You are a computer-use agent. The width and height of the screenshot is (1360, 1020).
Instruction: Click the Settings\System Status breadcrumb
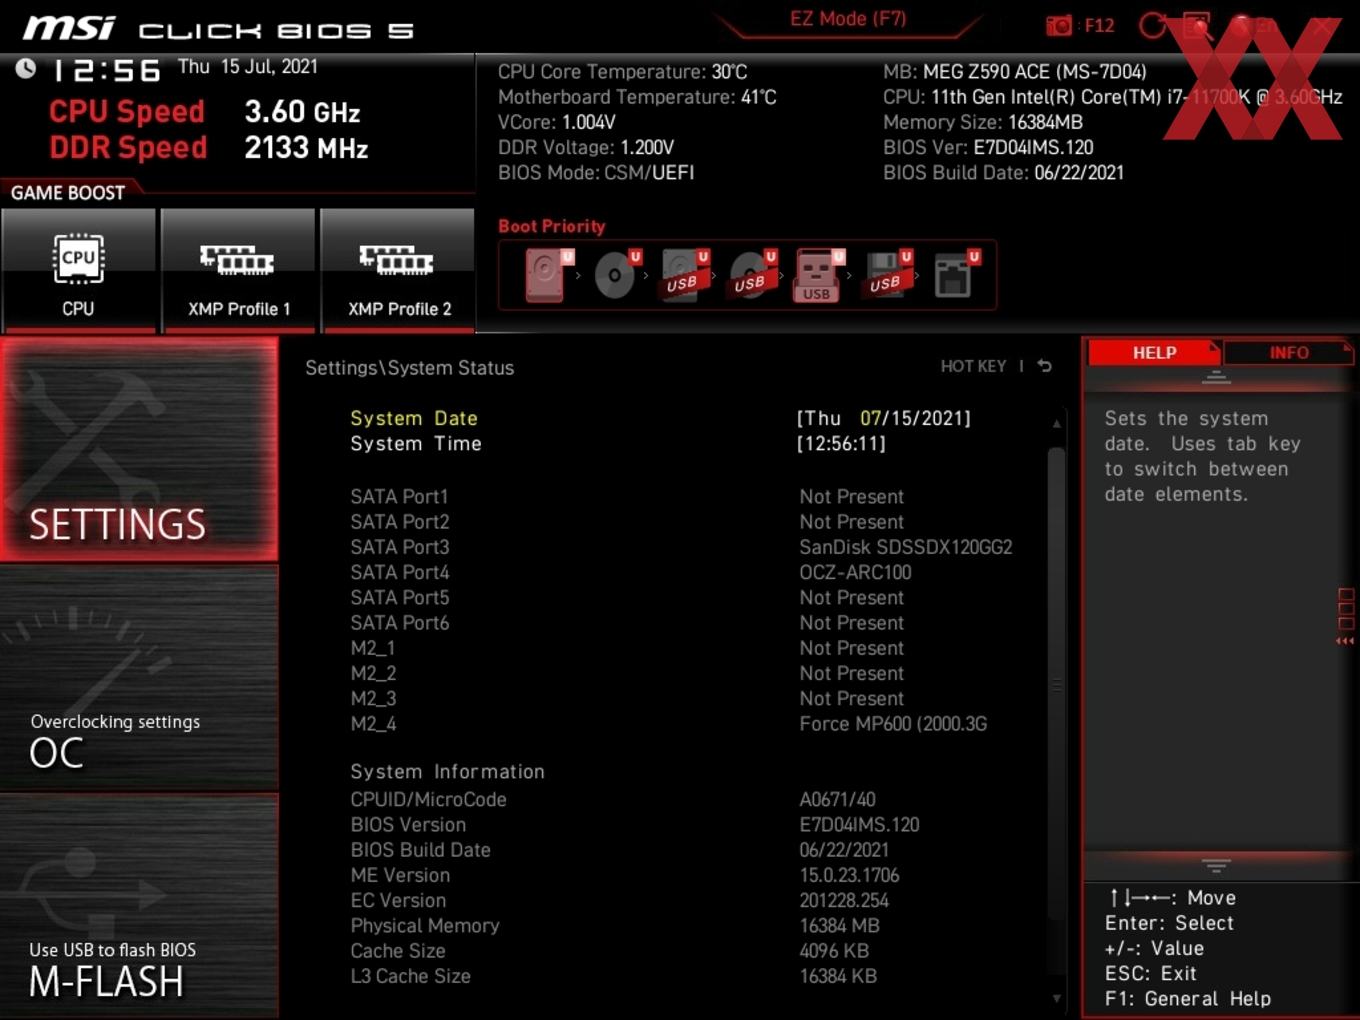pyautogui.click(x=409, y=367)
